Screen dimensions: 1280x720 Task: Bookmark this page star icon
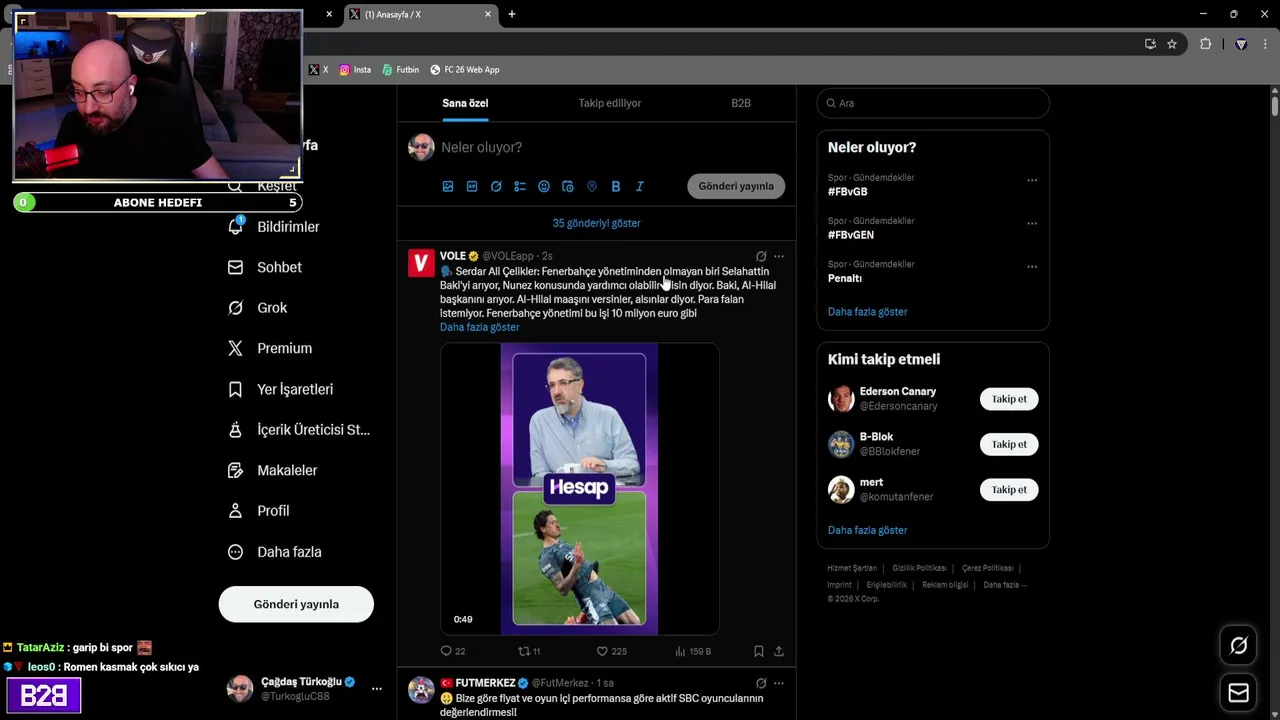tap(1172, 44)
